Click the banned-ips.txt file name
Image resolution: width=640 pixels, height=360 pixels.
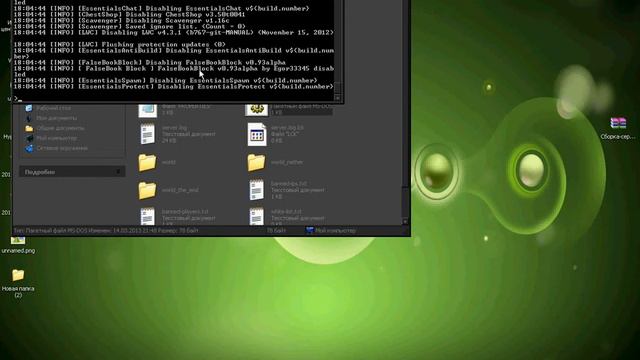[289, 184]
